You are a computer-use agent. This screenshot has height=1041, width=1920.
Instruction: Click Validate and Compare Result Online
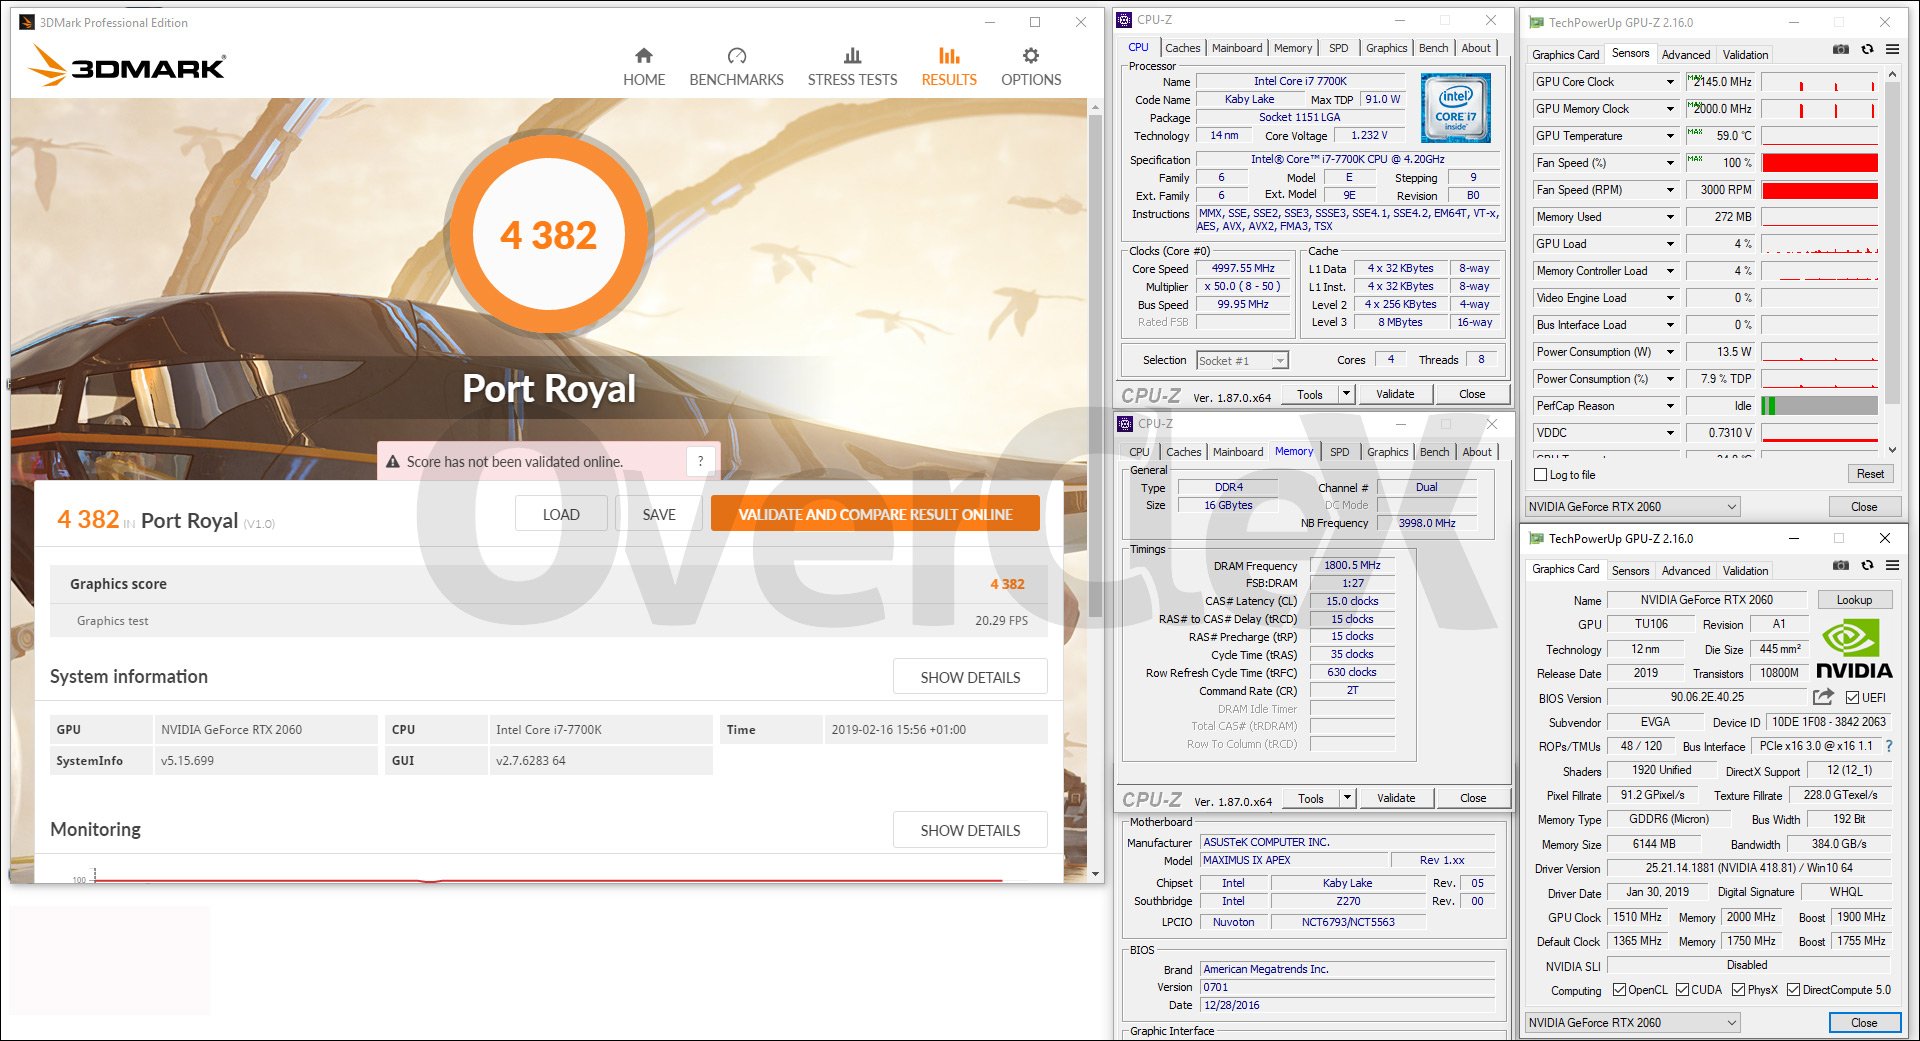pos(875,514)
